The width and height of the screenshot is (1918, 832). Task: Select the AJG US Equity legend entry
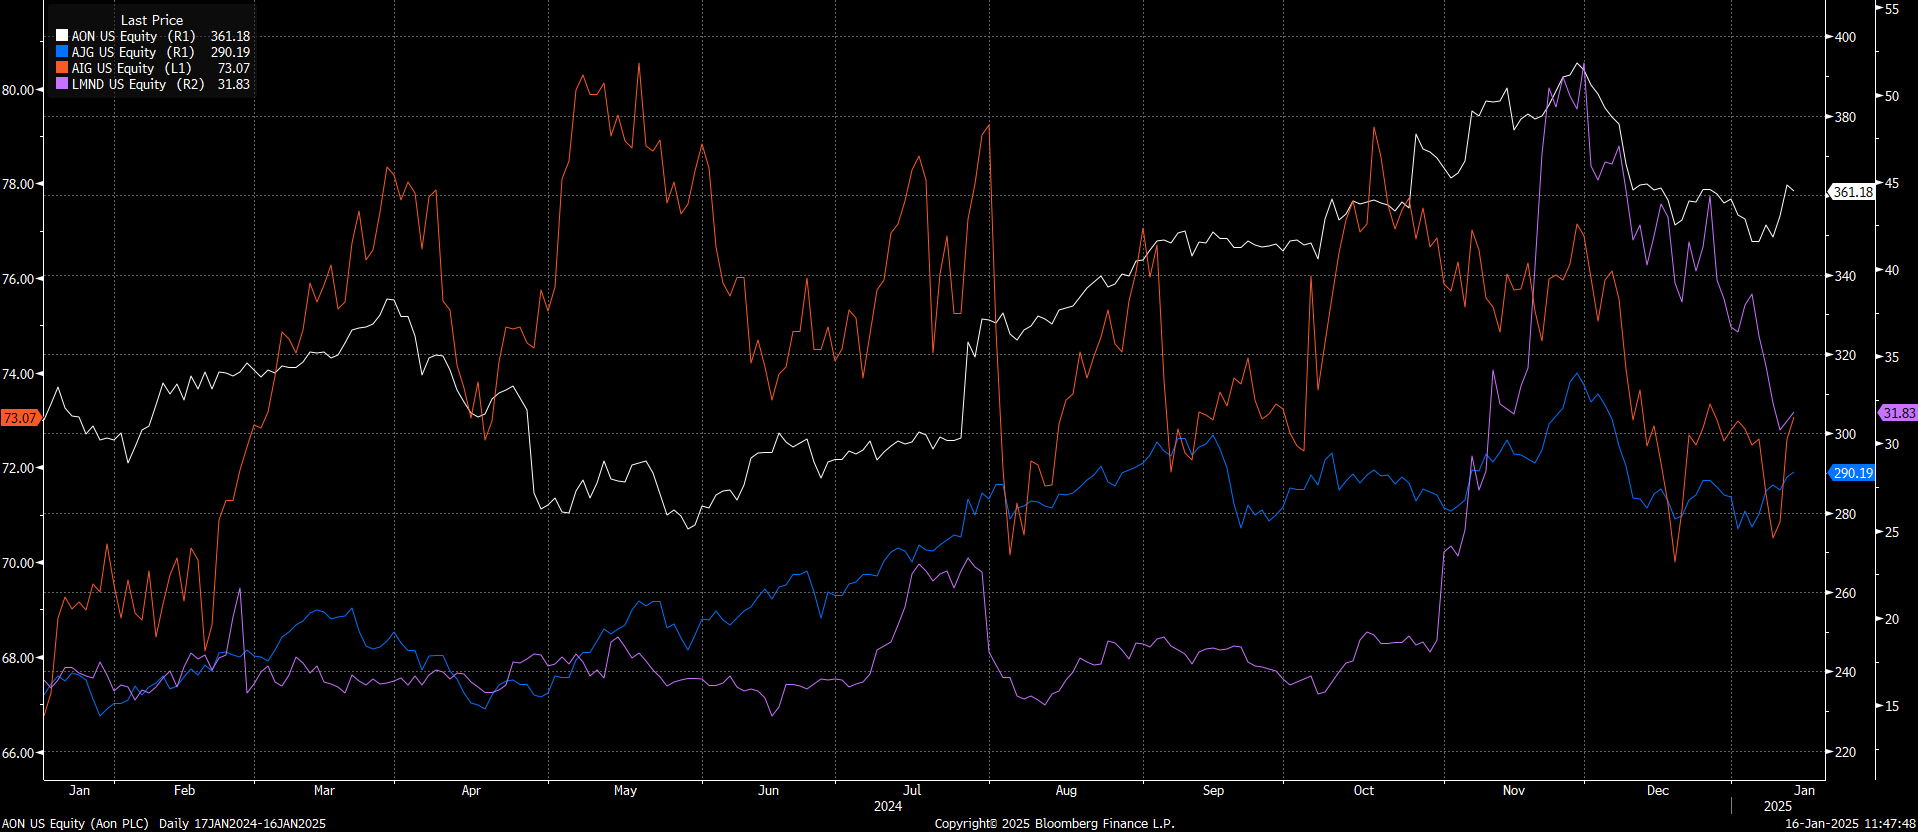point(133,52)
